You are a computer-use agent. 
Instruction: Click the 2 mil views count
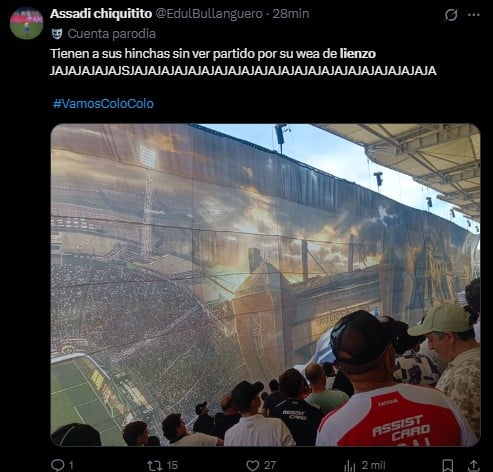[373, 465]
